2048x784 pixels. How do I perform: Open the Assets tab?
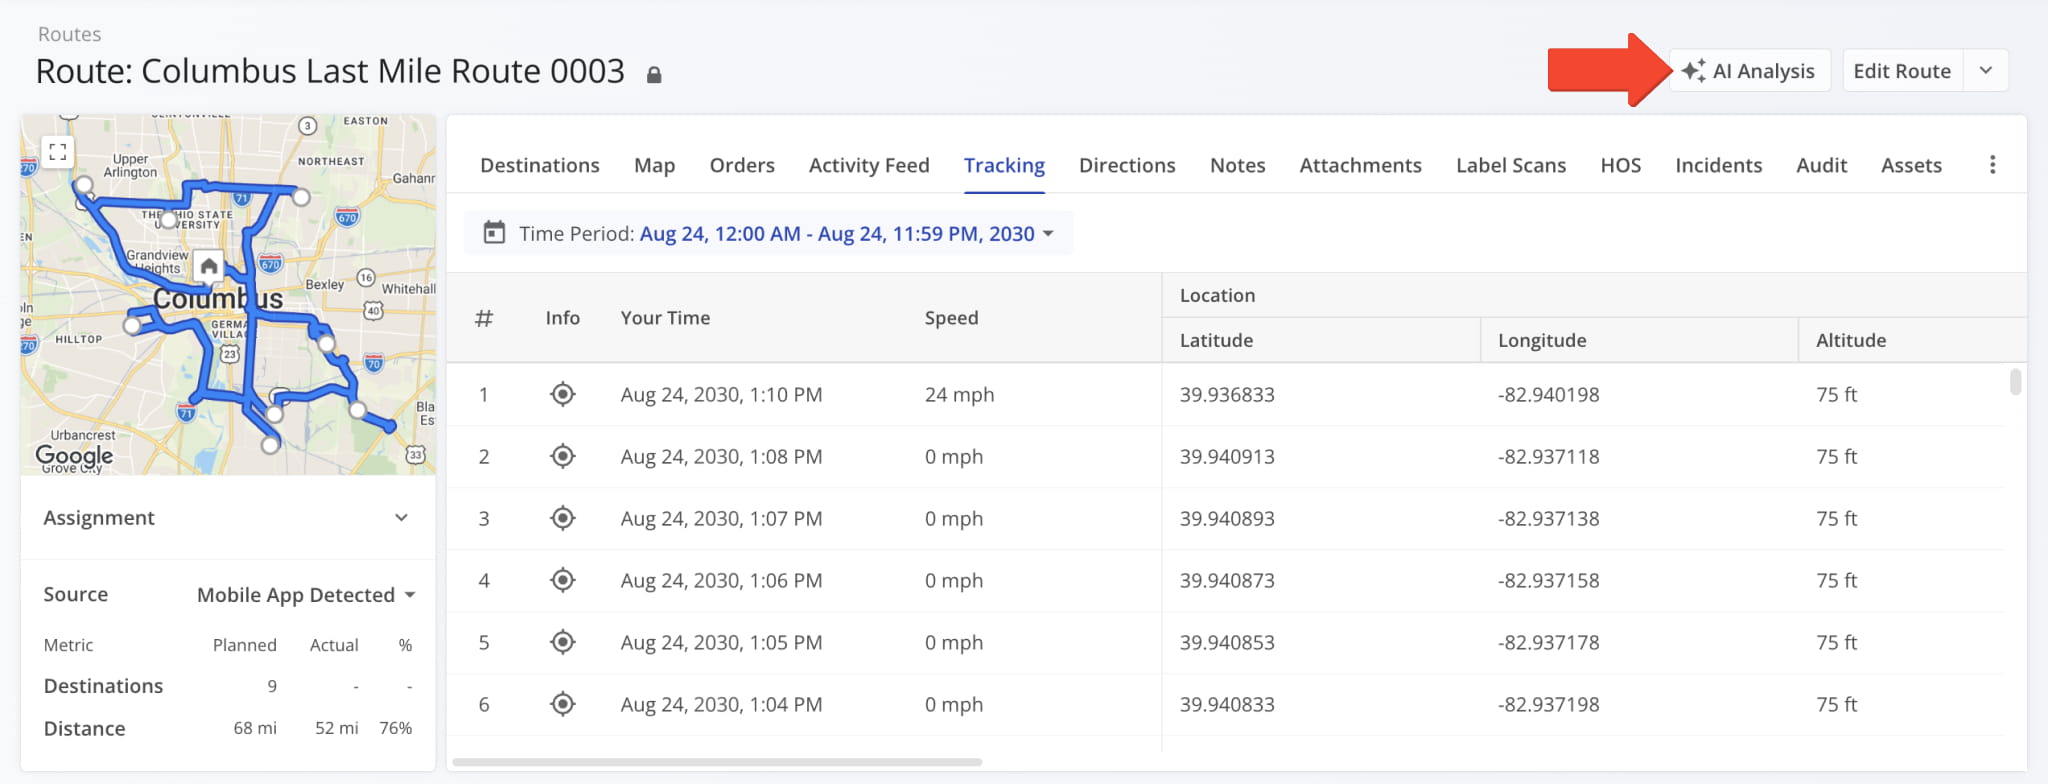[x=1911, y=165]
